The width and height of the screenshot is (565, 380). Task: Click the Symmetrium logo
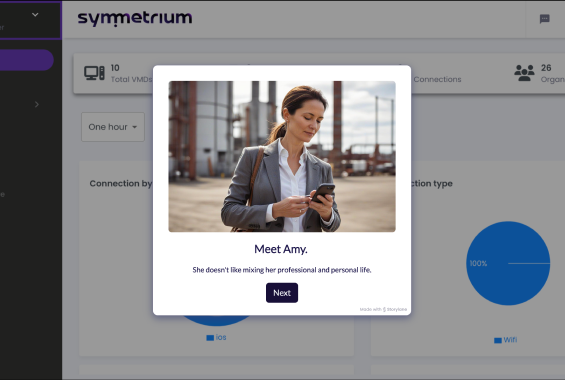click(135, 19)
